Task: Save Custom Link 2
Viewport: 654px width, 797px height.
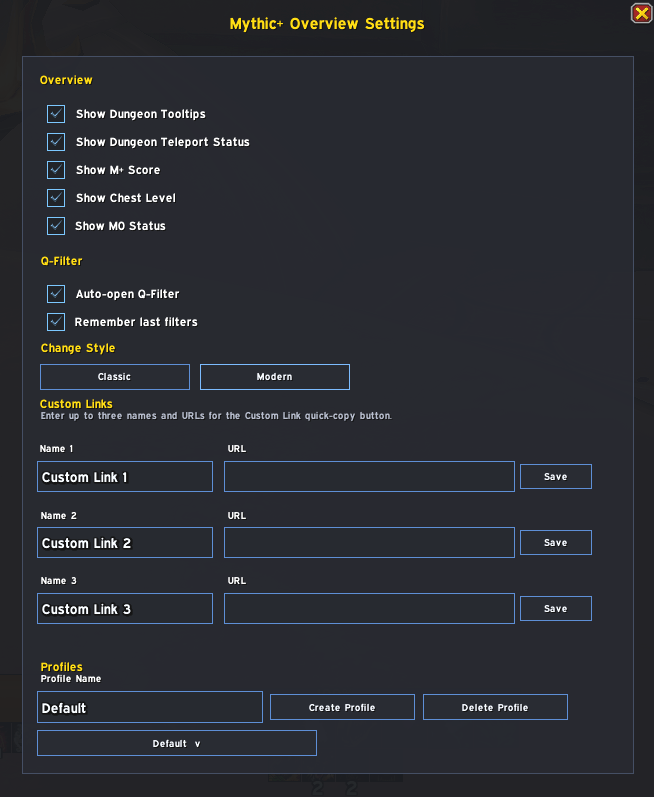Action: point(556,543)
